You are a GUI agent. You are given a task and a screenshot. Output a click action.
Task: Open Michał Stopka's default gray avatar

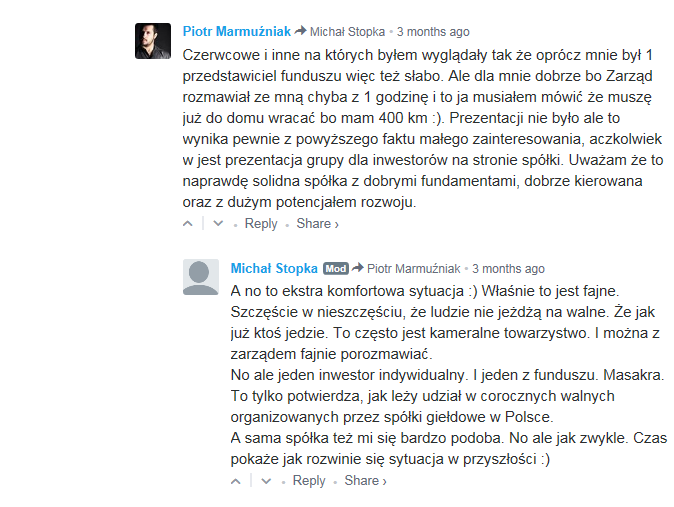click(x=201, y=277)
